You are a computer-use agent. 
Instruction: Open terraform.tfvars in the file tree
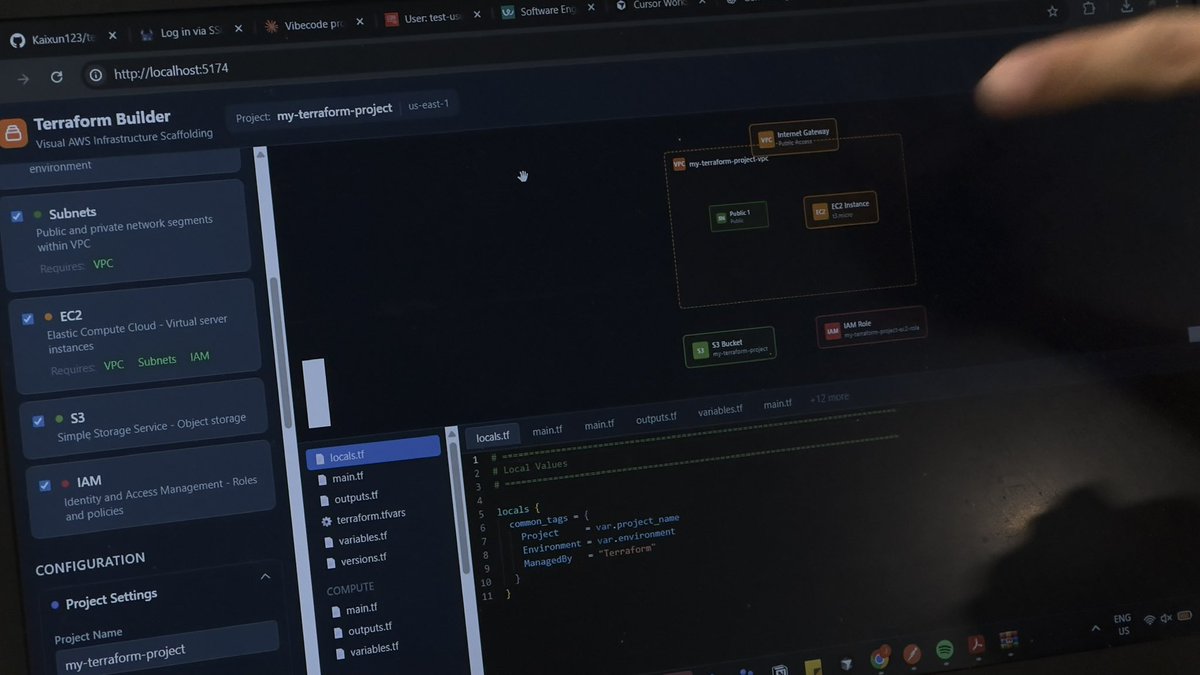370,518
